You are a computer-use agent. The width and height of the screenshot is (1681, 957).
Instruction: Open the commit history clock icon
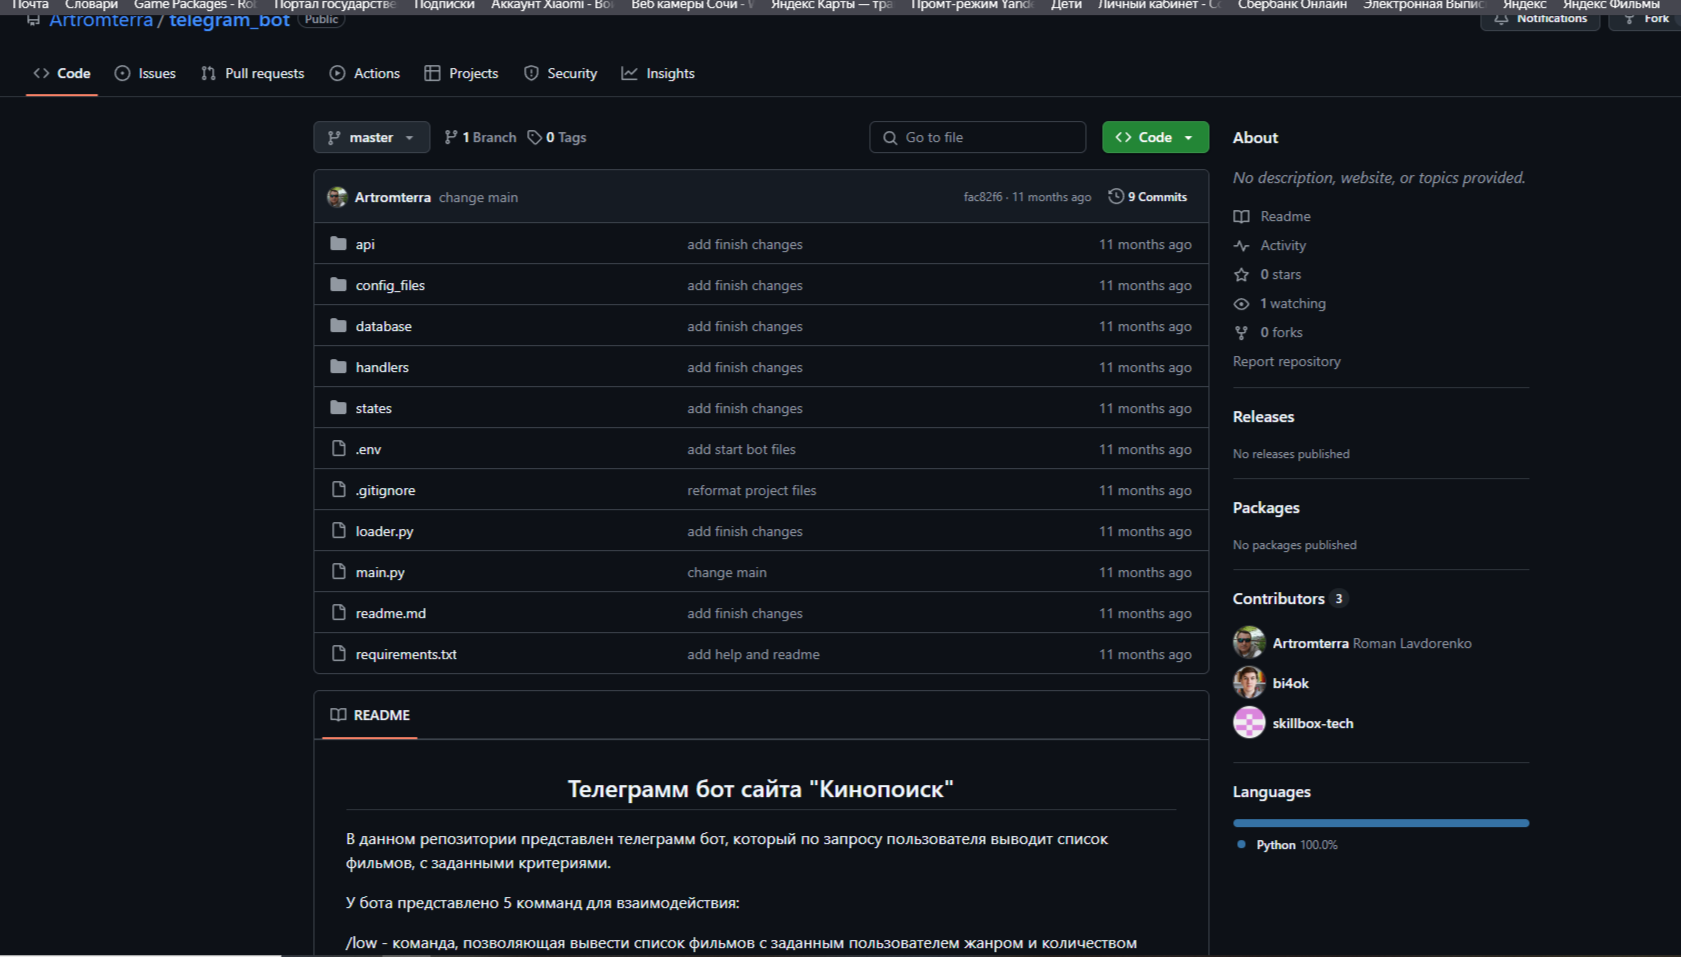[1116, 197]
